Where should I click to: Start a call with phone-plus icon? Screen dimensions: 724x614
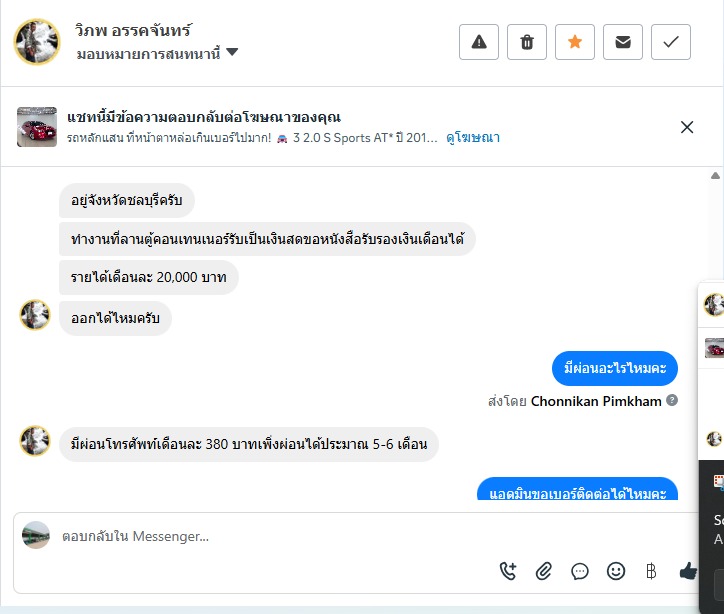point(508,571)
